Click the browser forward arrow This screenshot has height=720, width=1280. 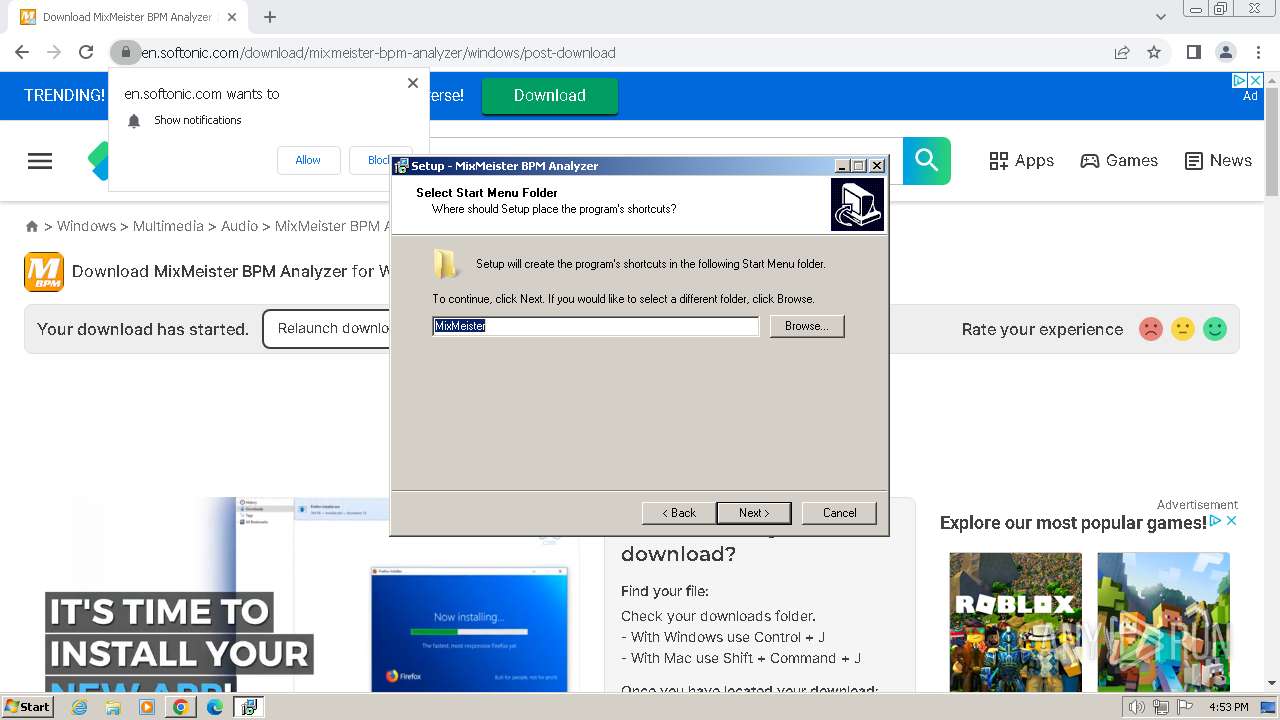[x=54, y=52]
